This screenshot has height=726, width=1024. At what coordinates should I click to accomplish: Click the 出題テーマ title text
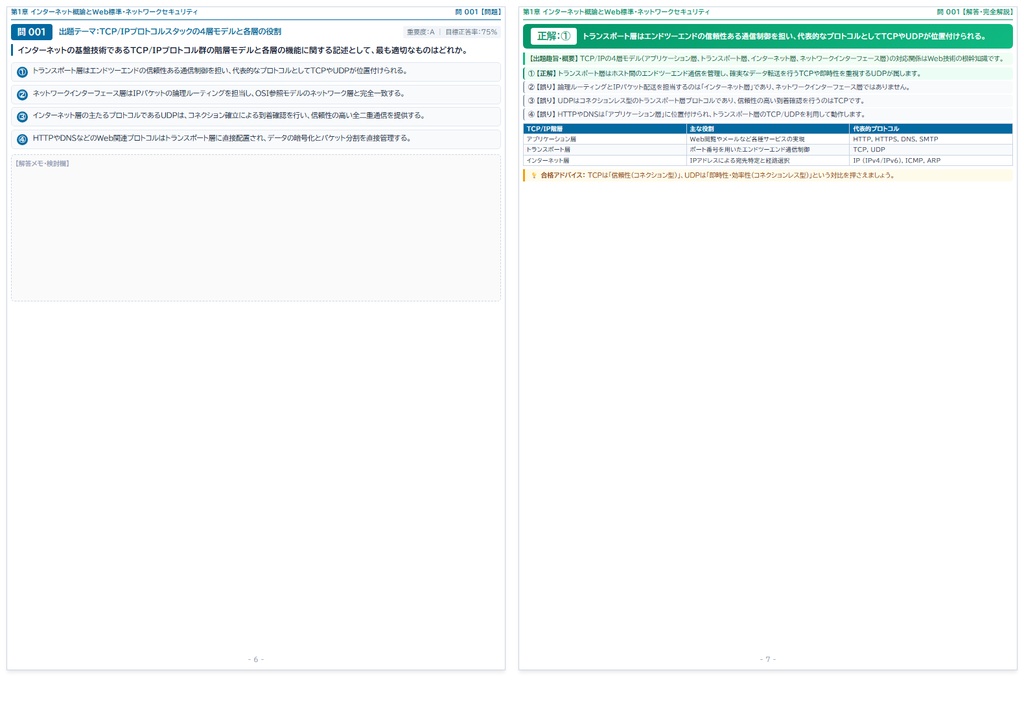(x=170, y=31)
